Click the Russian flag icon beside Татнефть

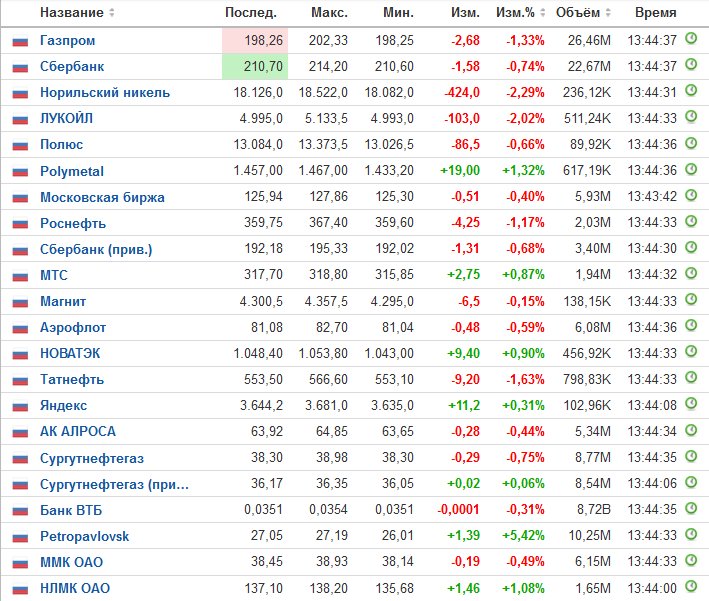[x=20, y=381]
